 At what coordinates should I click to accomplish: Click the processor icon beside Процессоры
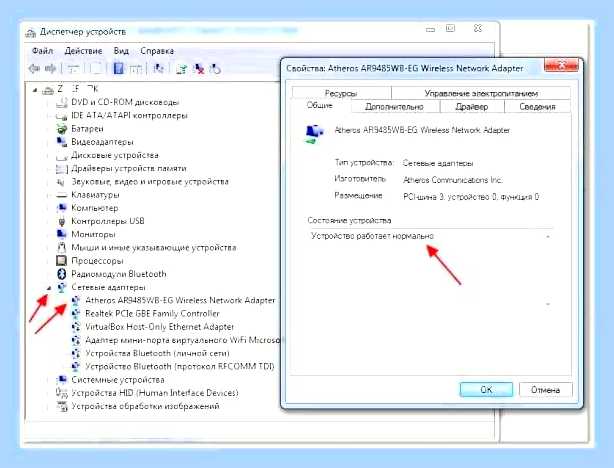(x=61, y=261)
